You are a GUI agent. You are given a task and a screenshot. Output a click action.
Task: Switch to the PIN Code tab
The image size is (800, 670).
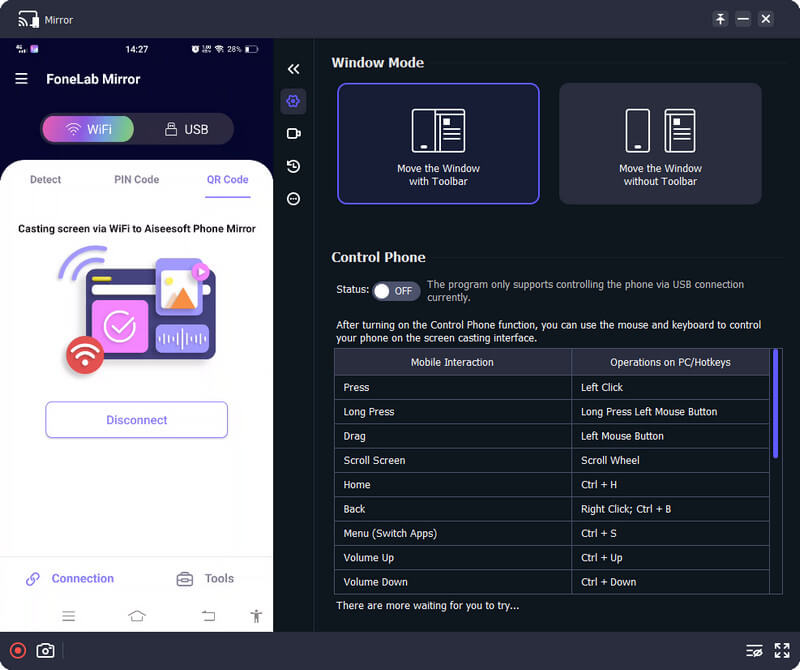click(136, 180)
